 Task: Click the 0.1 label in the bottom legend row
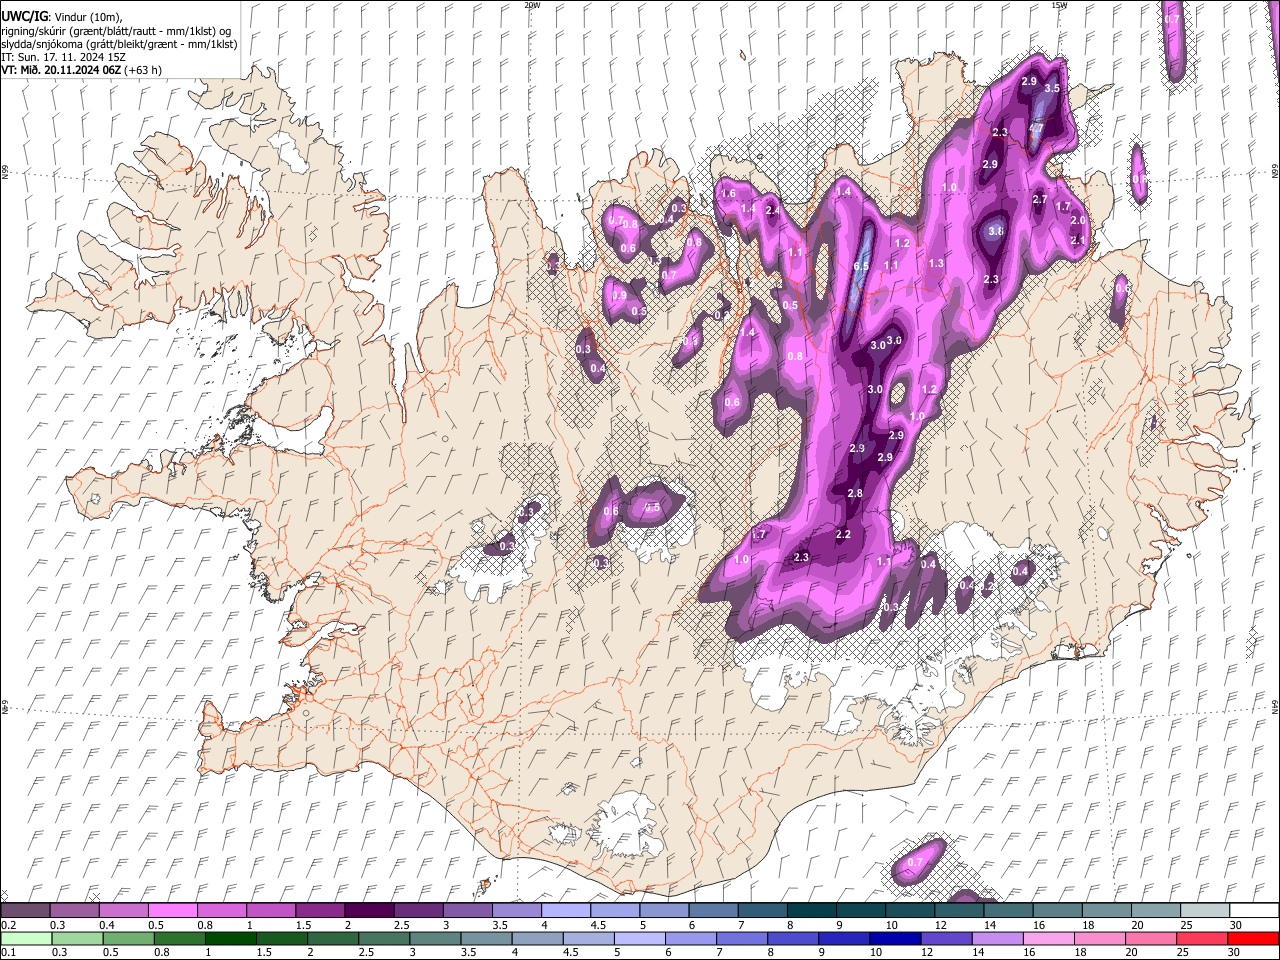7,952
